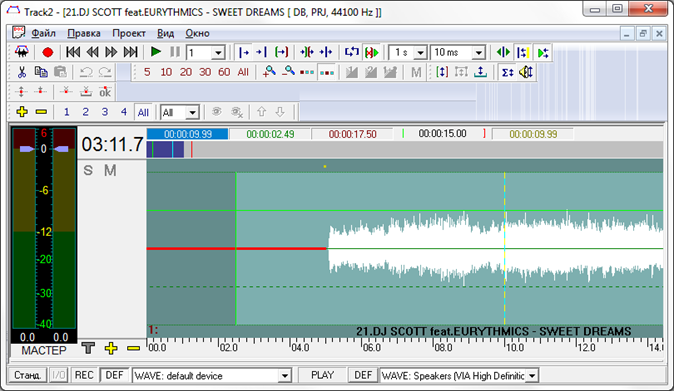Screen dimensions: 674x391
Task: Click the waveform icon at toolbar start
Action: point(22,52)
